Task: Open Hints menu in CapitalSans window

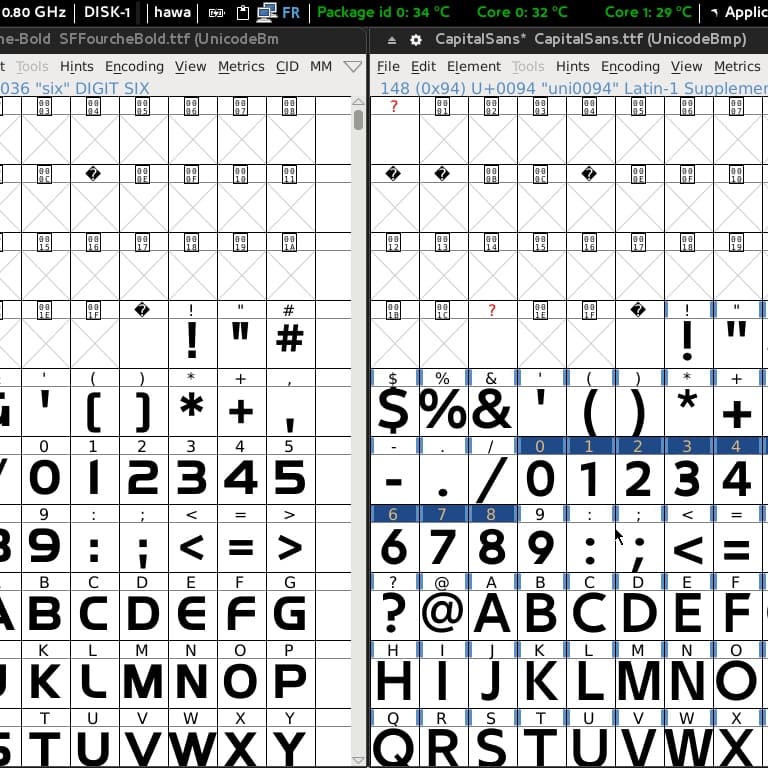Action: point(572,66)
